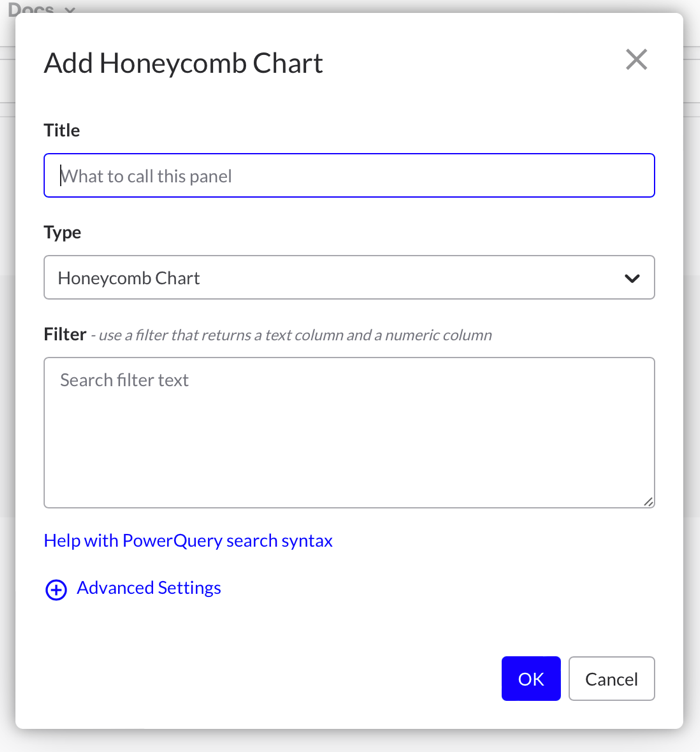Click the Add Honeycomb Chart heading
The width and height of the screenshot is (700, 752).
coord(183,63)
